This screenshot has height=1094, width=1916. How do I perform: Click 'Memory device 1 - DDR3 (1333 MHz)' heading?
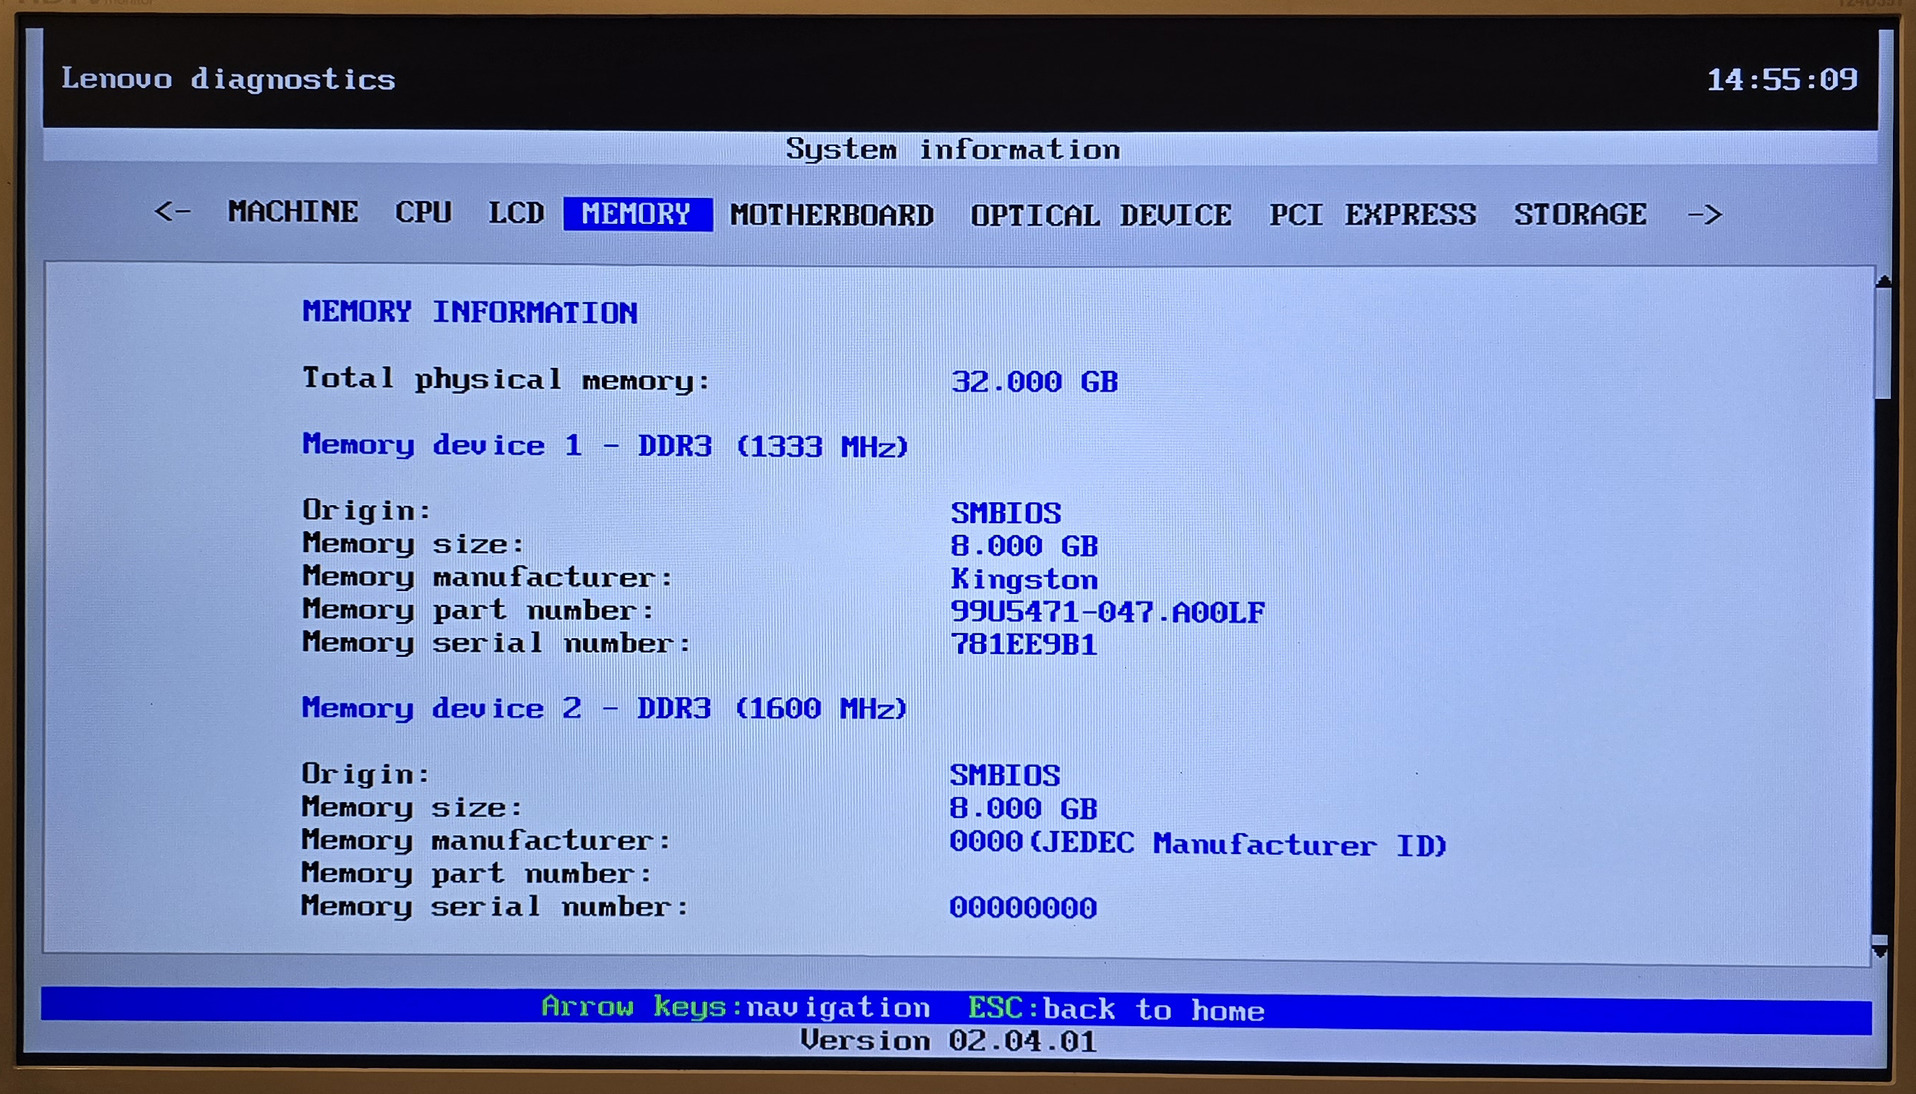pos(605,446)
